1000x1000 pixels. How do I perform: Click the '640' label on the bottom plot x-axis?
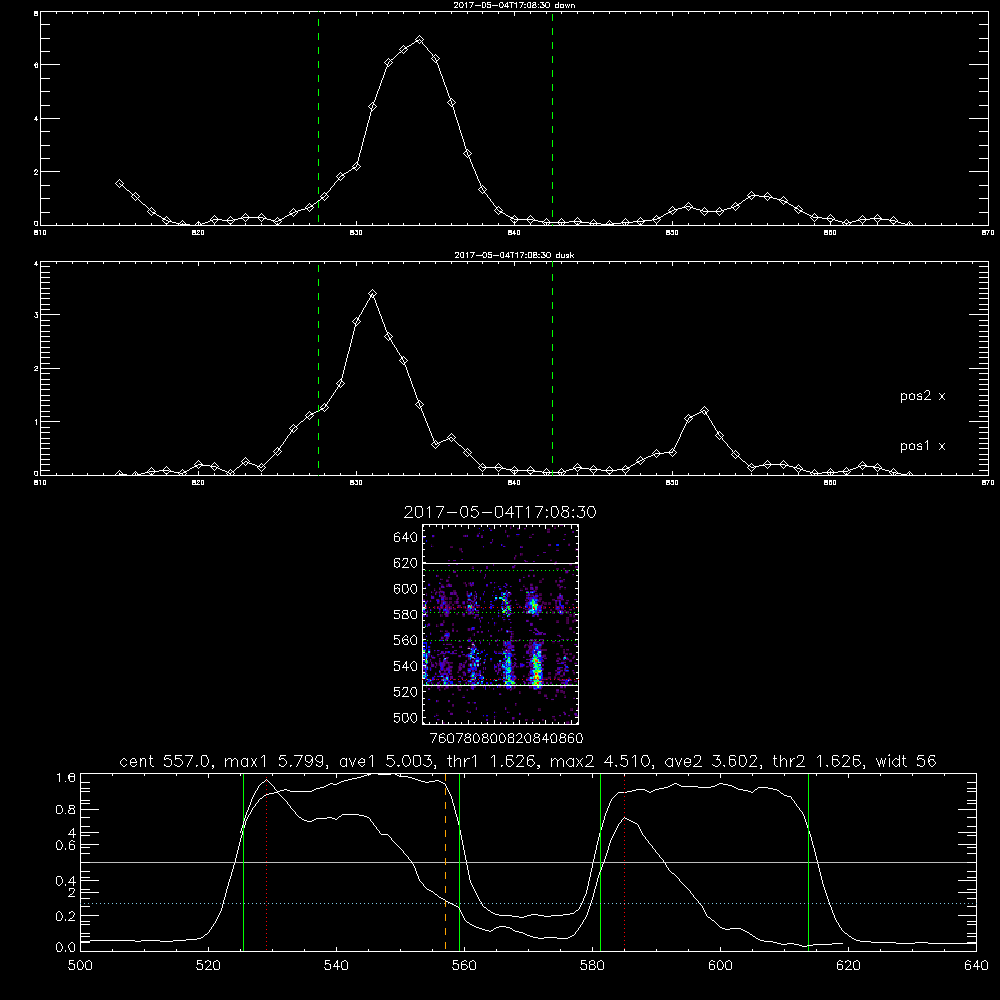coord(976,965)
